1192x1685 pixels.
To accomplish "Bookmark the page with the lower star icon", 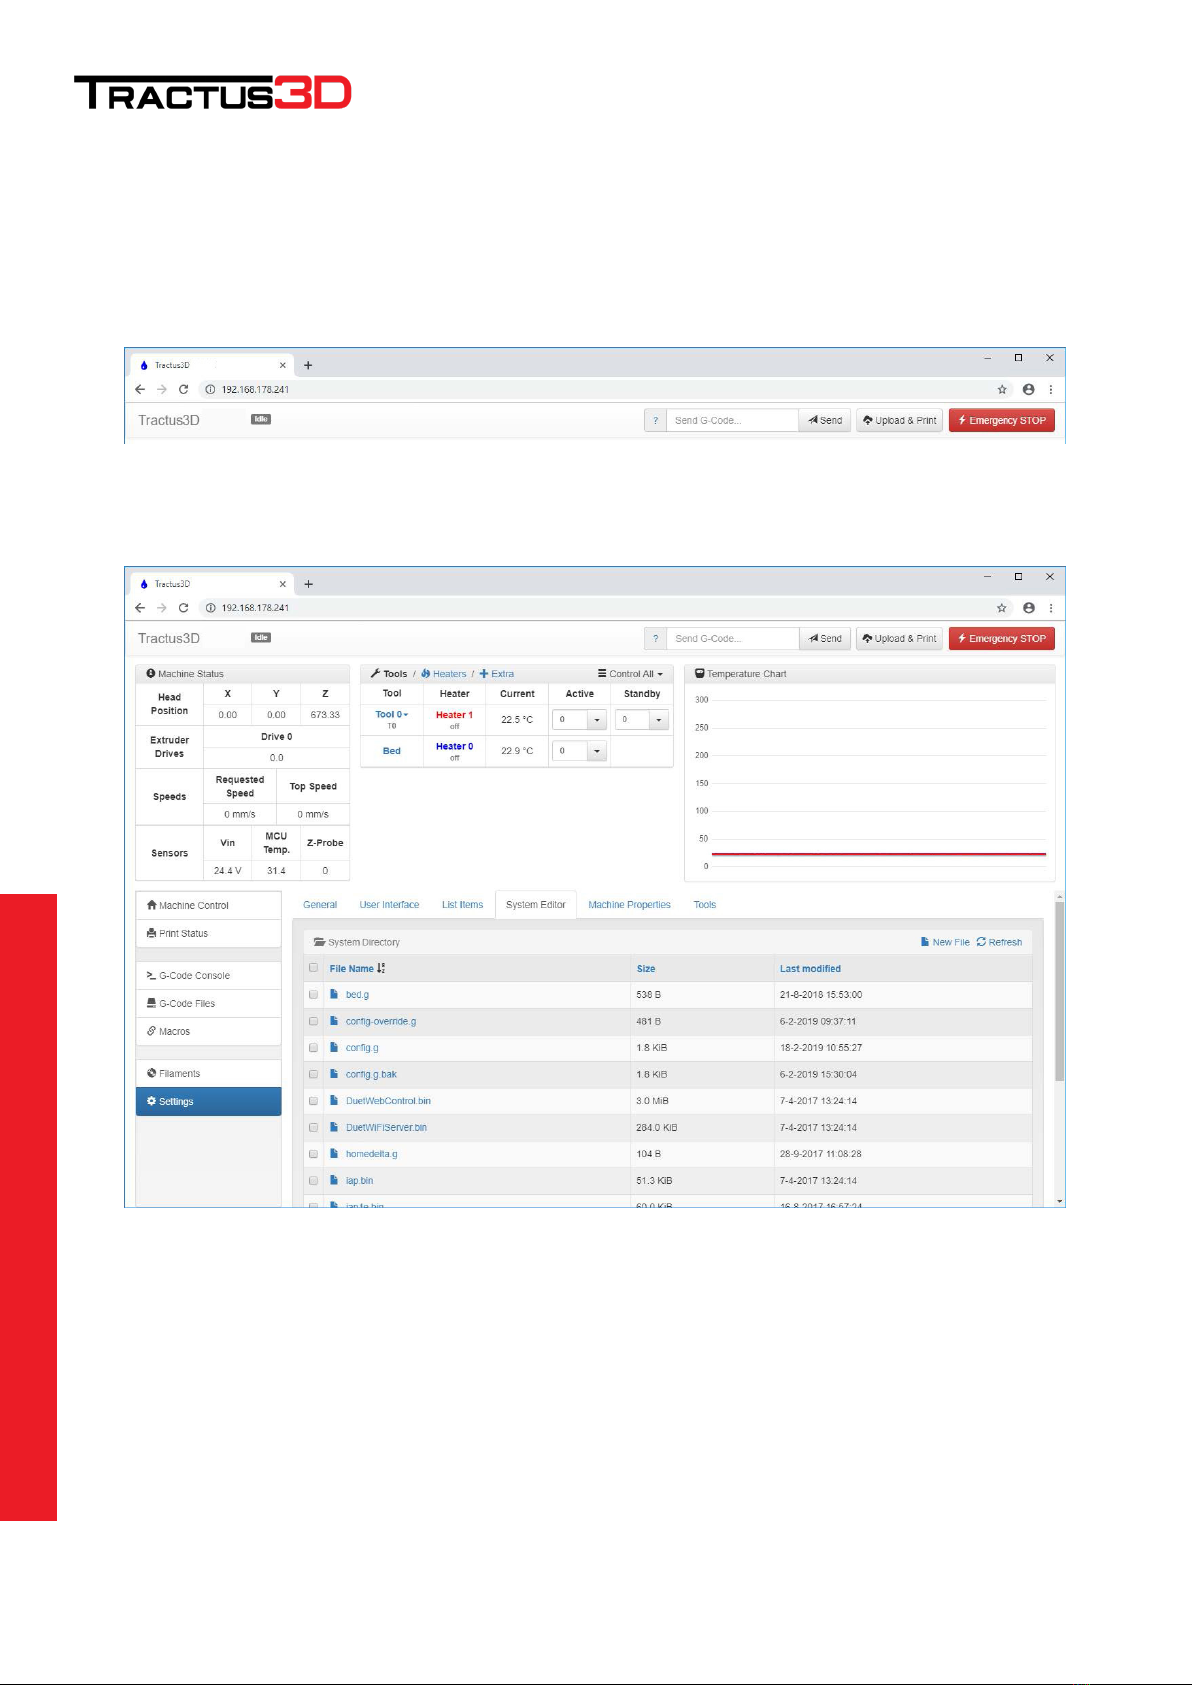I will click(x=1001, y=607).
